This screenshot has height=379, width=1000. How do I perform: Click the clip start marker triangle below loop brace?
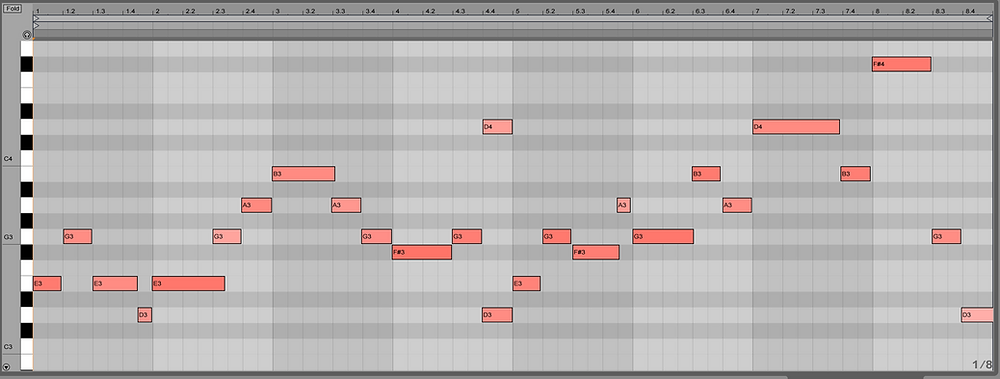pos(36,26)
